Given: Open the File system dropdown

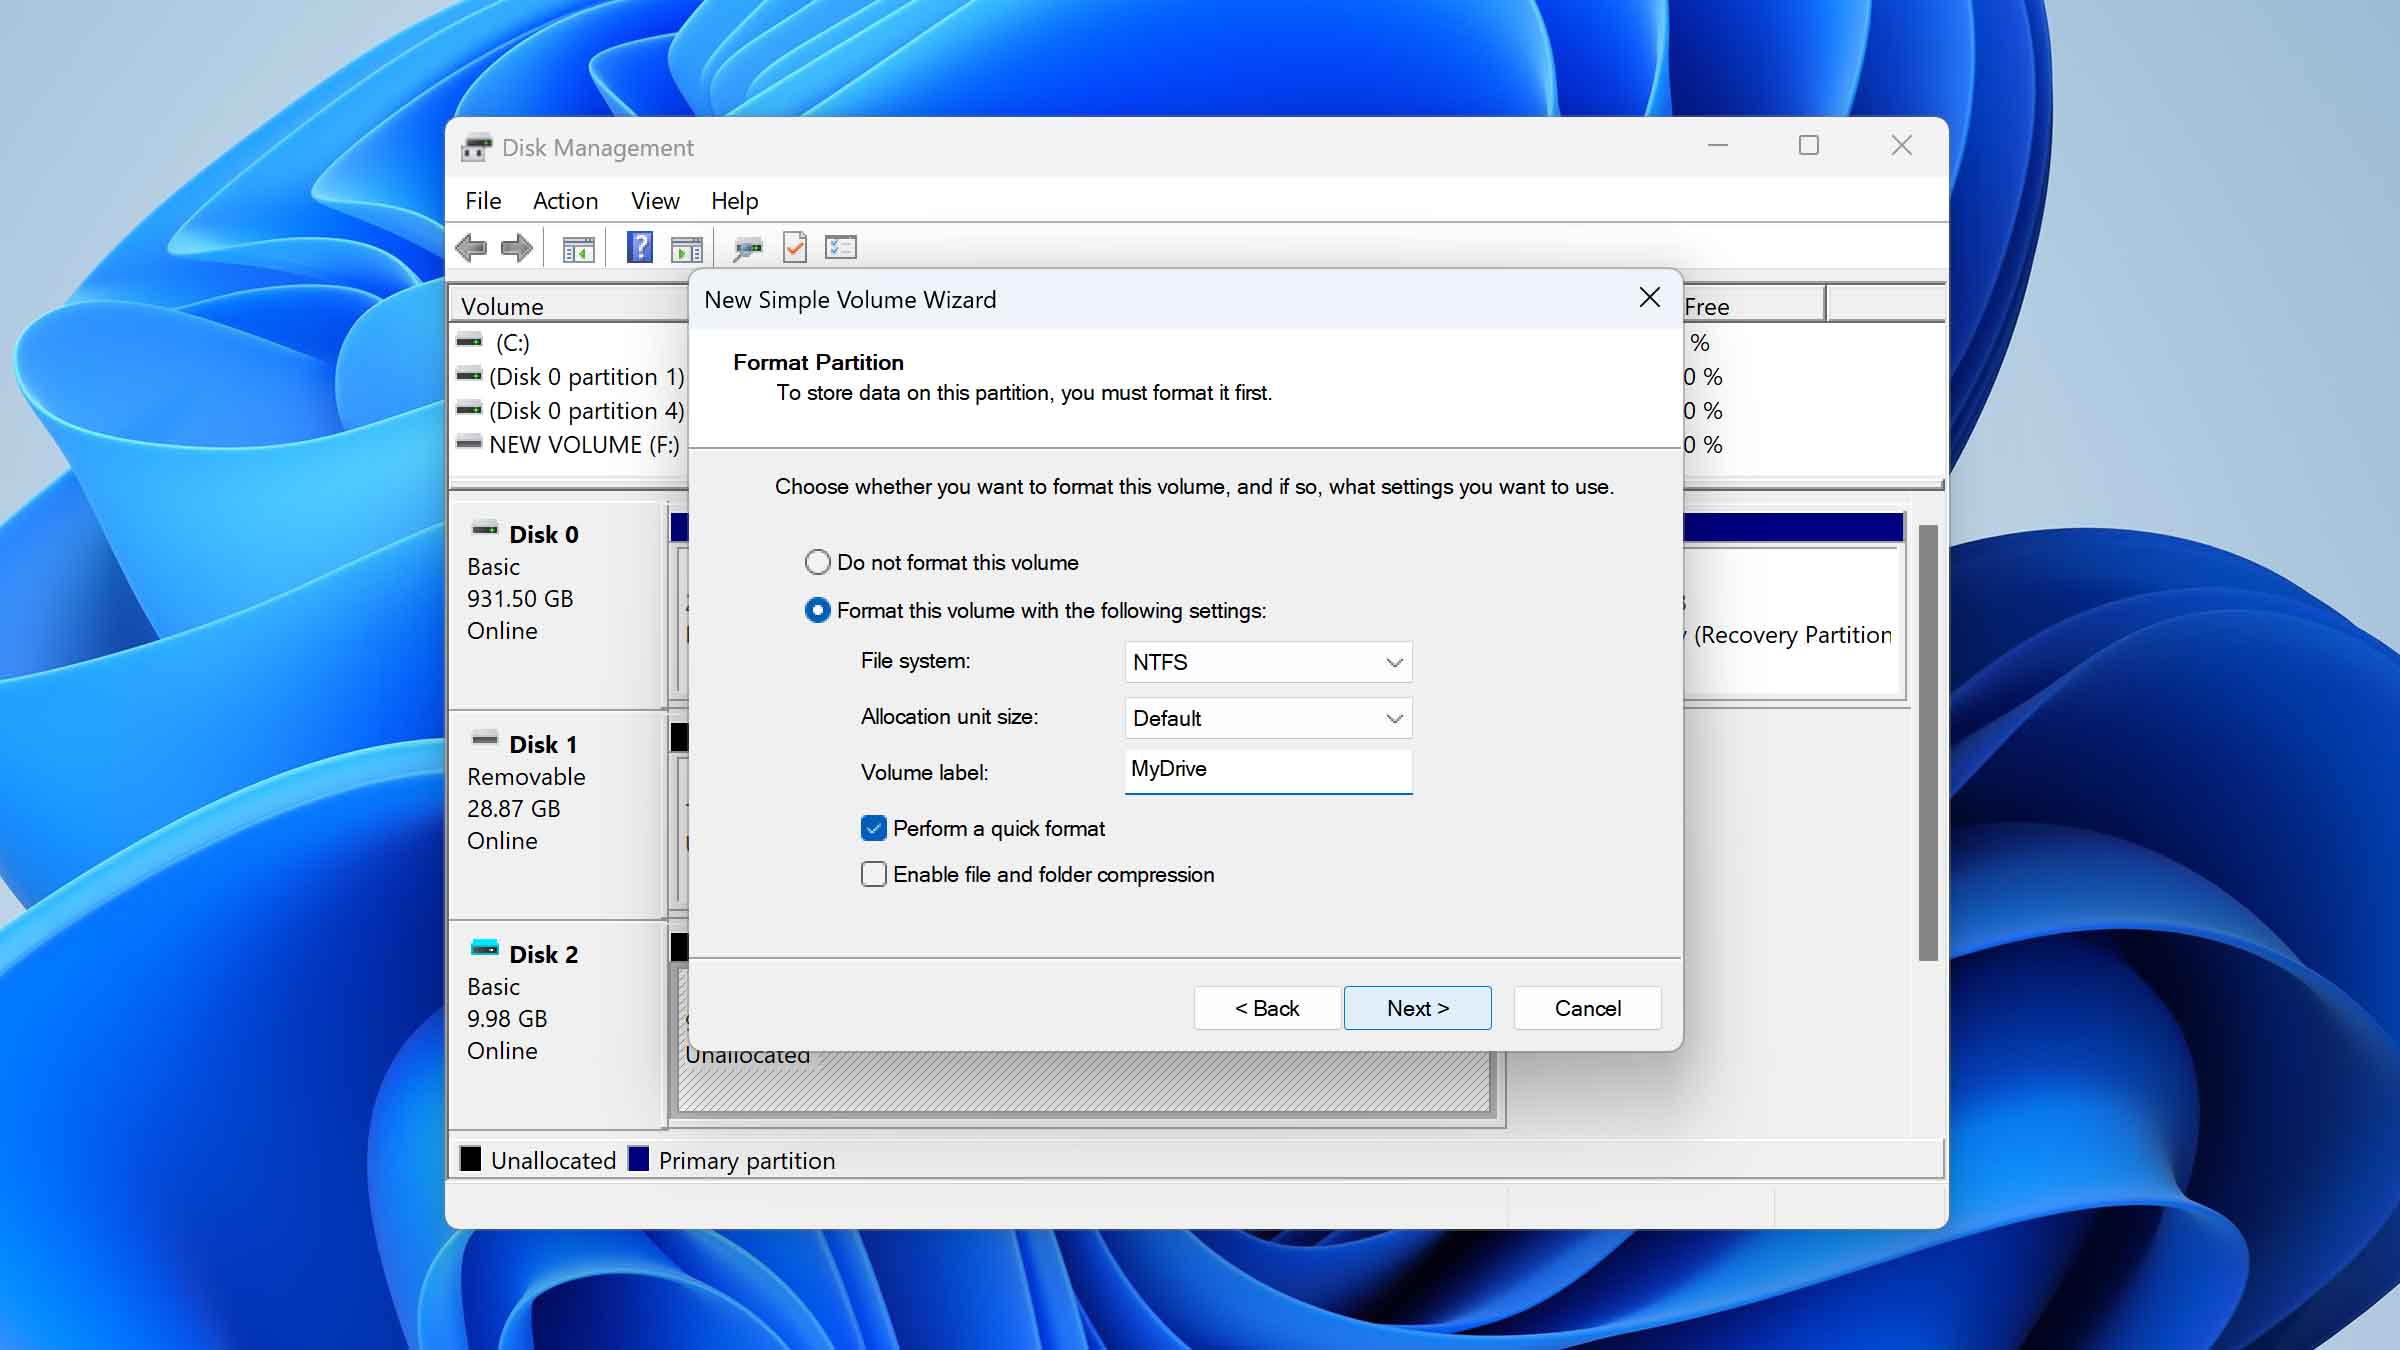Looking at the screenshot, I should tap(1267, 661).
